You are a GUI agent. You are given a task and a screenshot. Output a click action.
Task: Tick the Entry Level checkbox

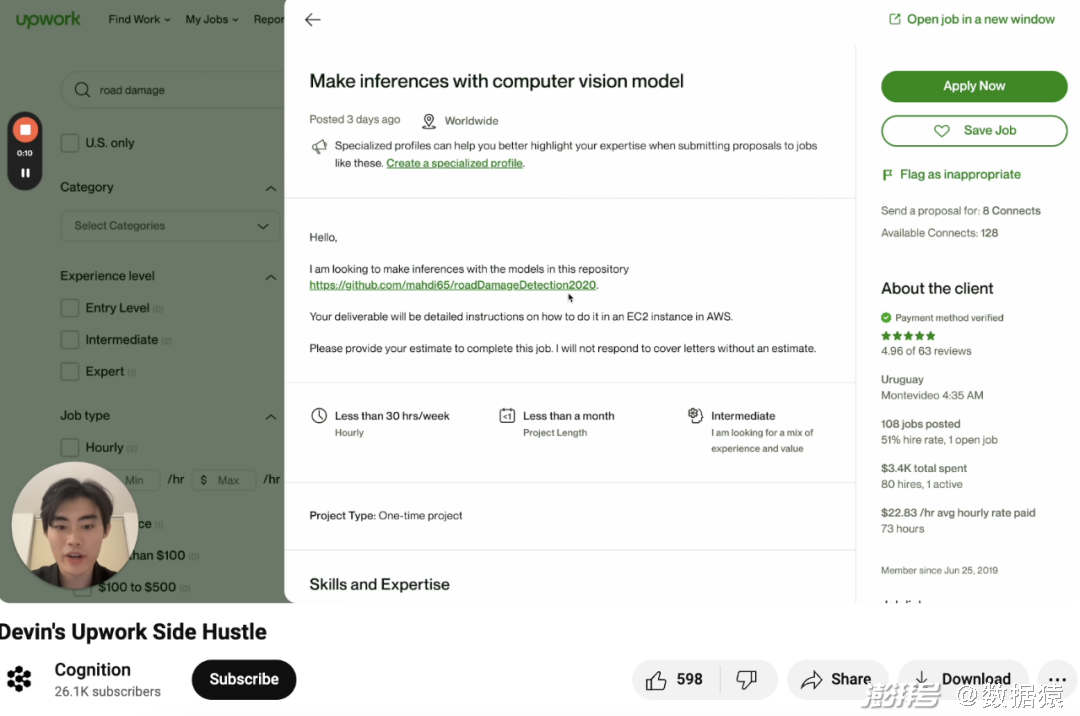point(70,308)
